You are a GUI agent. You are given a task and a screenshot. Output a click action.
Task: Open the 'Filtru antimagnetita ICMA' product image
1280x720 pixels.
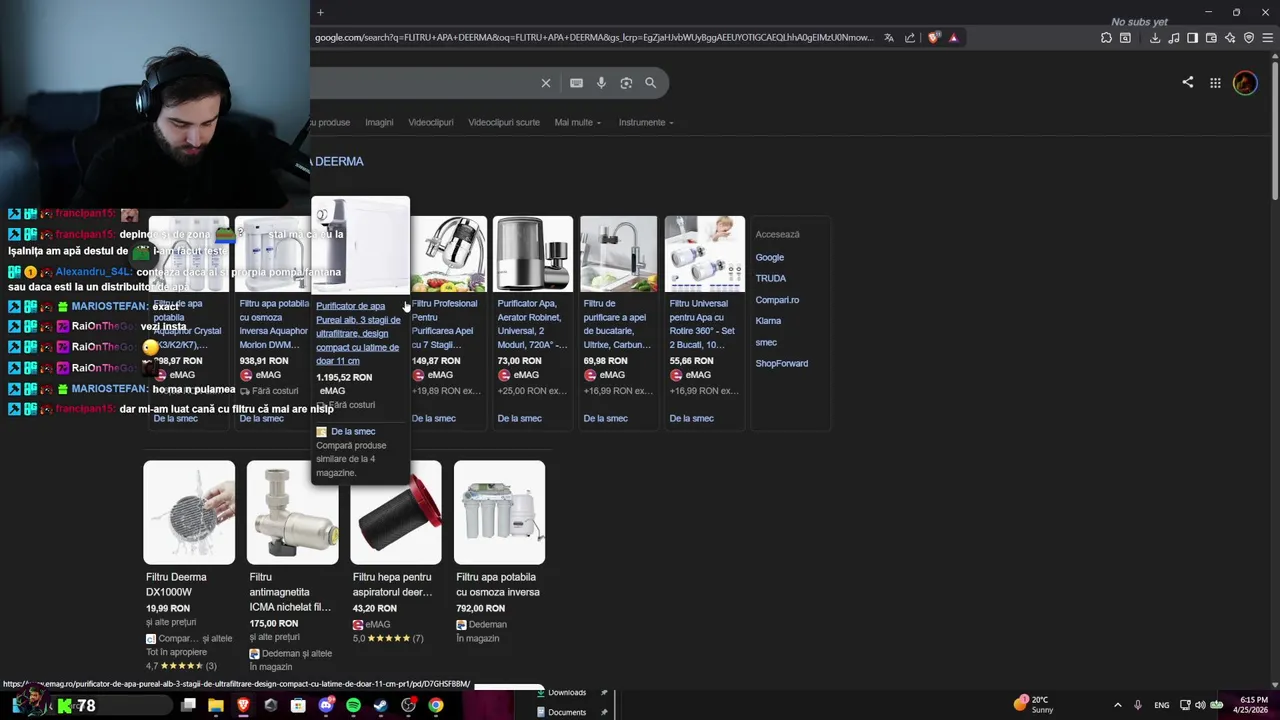pos(292,512)
